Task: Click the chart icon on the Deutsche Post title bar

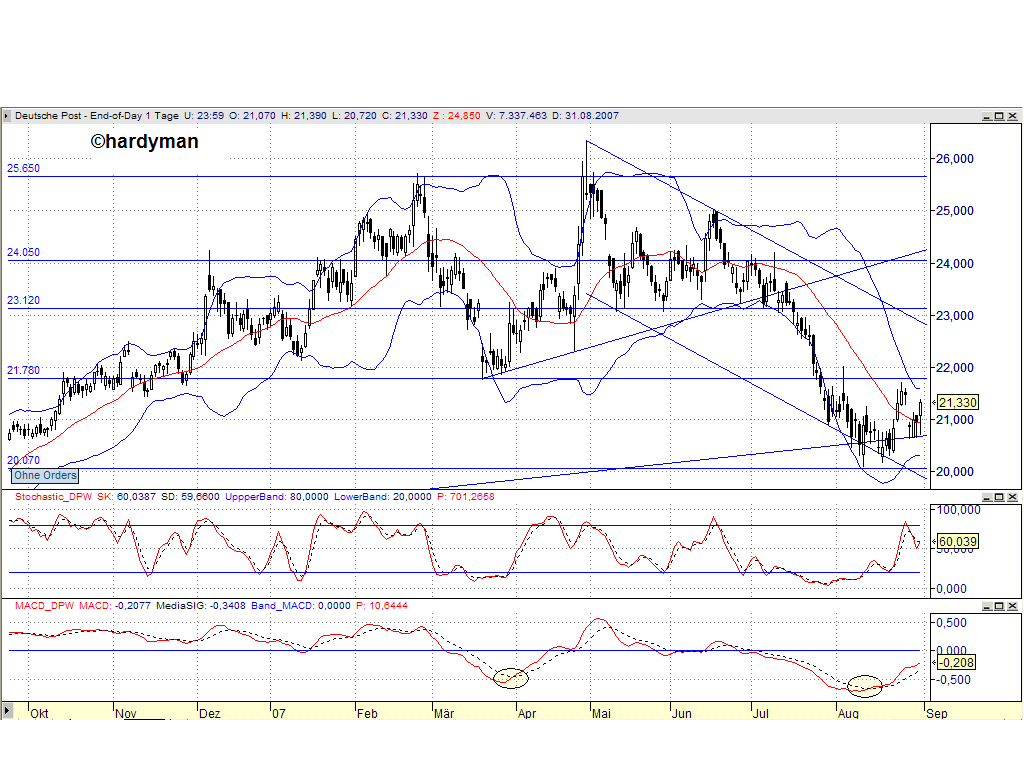Action: pyautogui.click(x=8, y=115)
